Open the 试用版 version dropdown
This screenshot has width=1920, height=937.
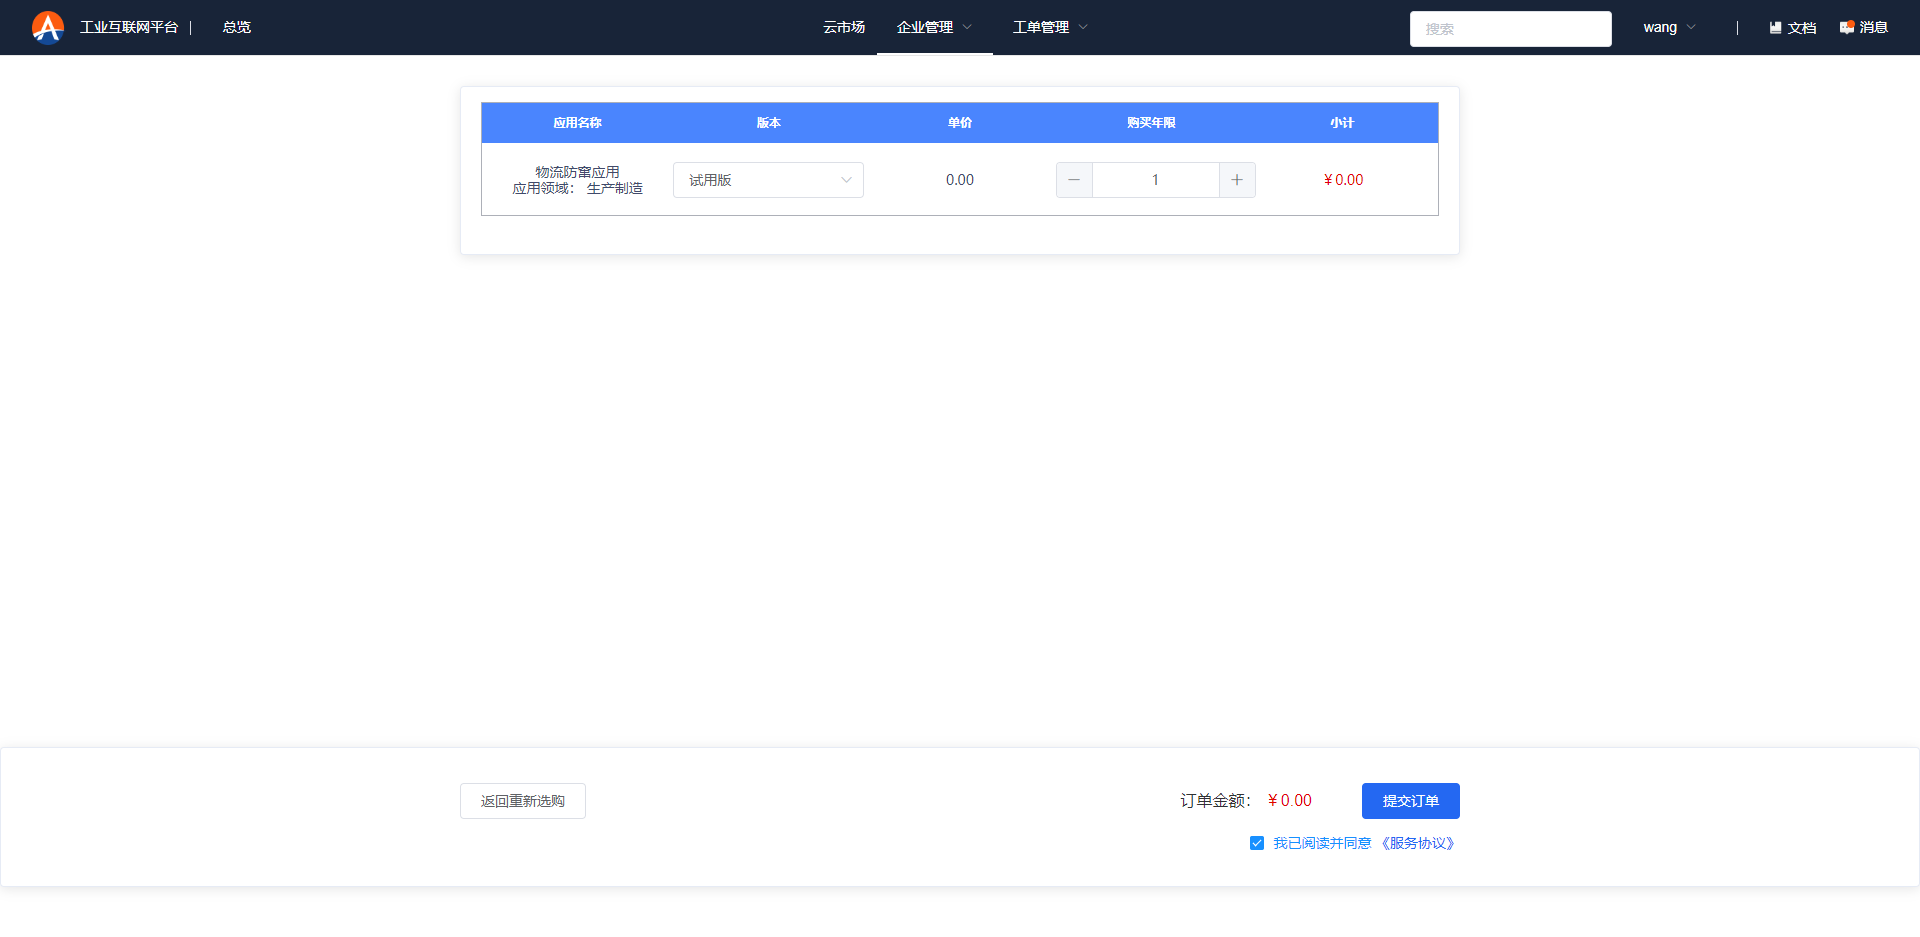pyautogui.click(x=768, y=180)
